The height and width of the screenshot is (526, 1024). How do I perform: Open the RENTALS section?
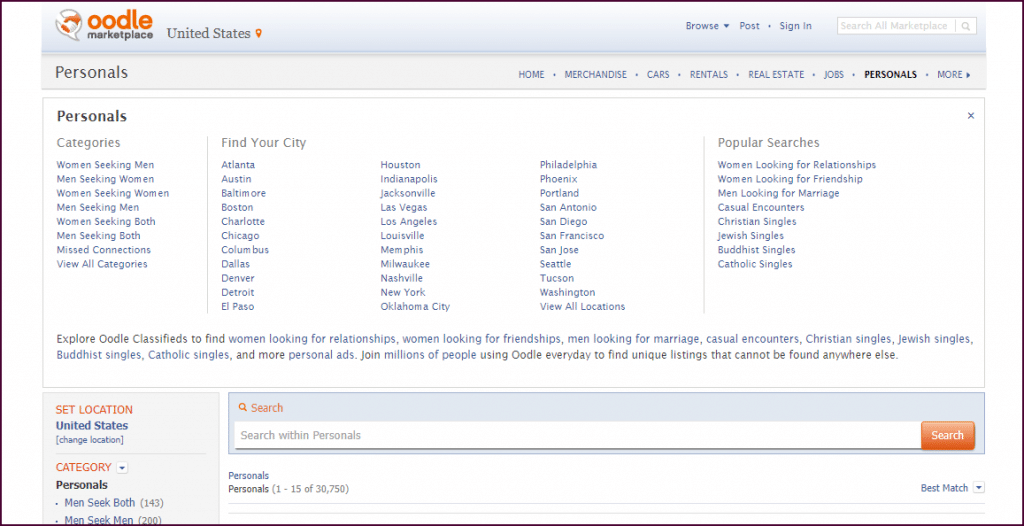click(x=709, y=74)
